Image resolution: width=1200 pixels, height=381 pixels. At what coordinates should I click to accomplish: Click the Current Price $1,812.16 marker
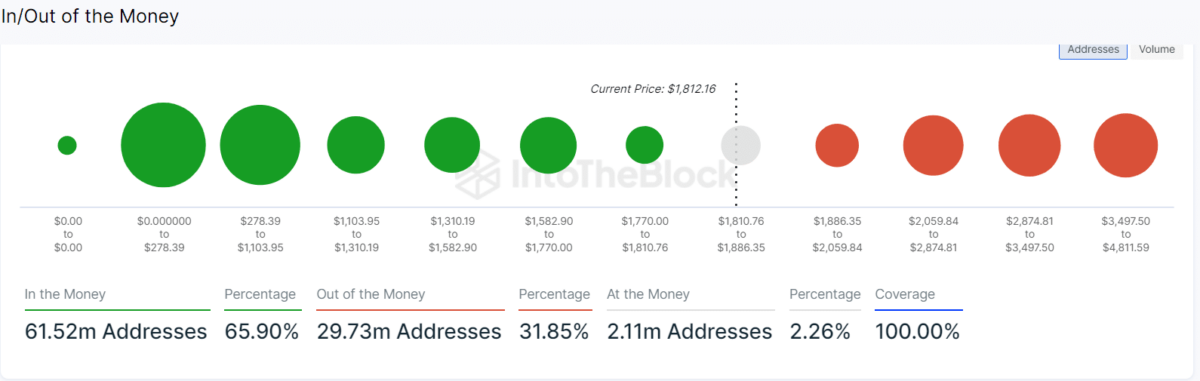pyautogui.click(x=654, y=89)
